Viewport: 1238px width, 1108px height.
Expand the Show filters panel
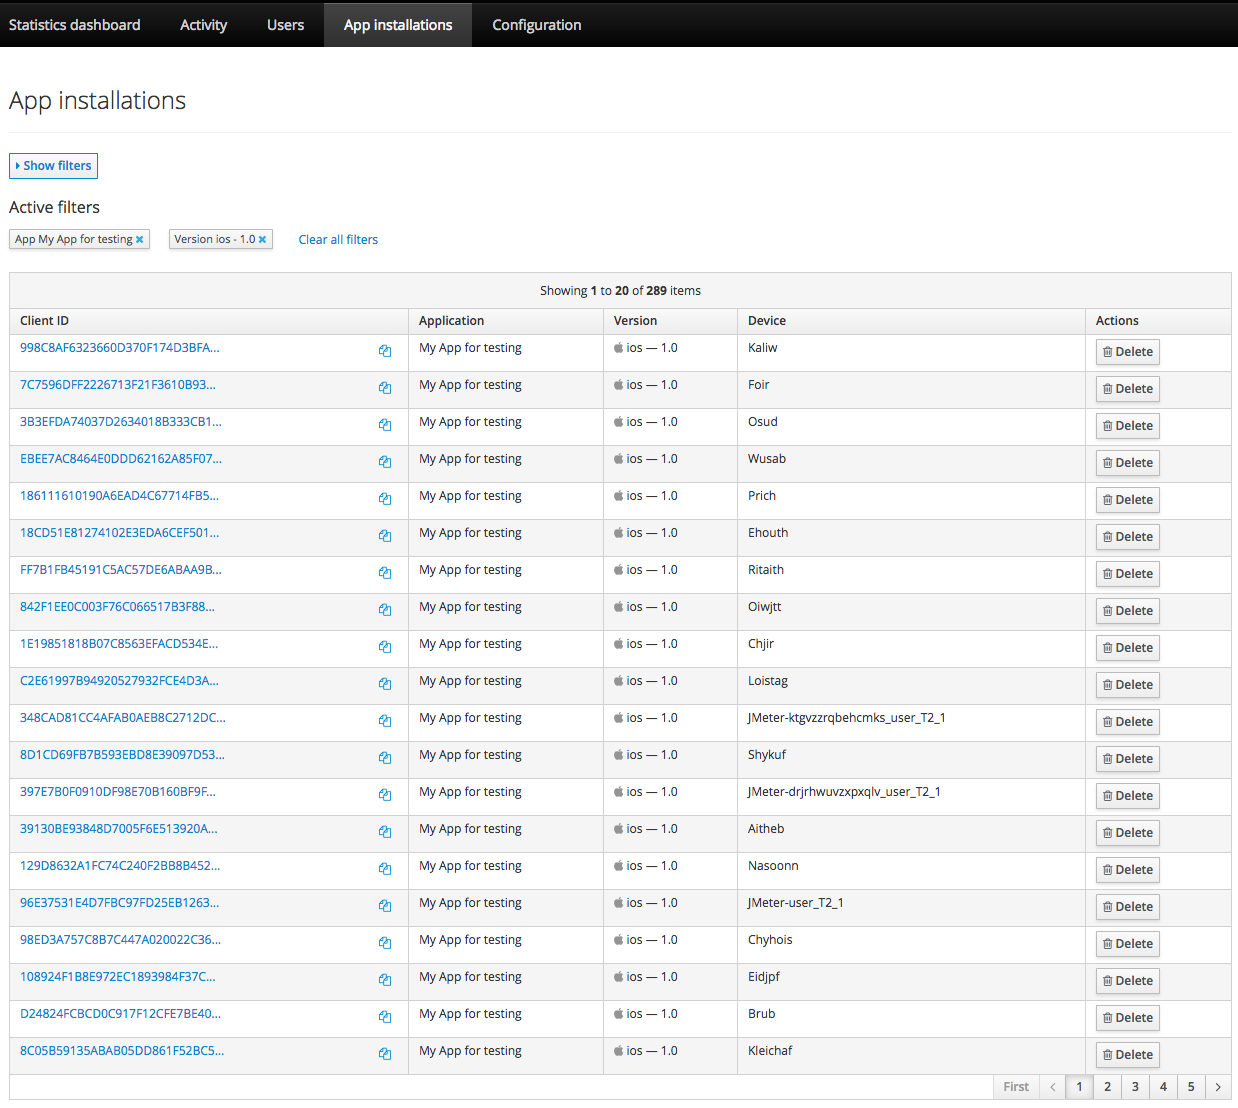53,165
